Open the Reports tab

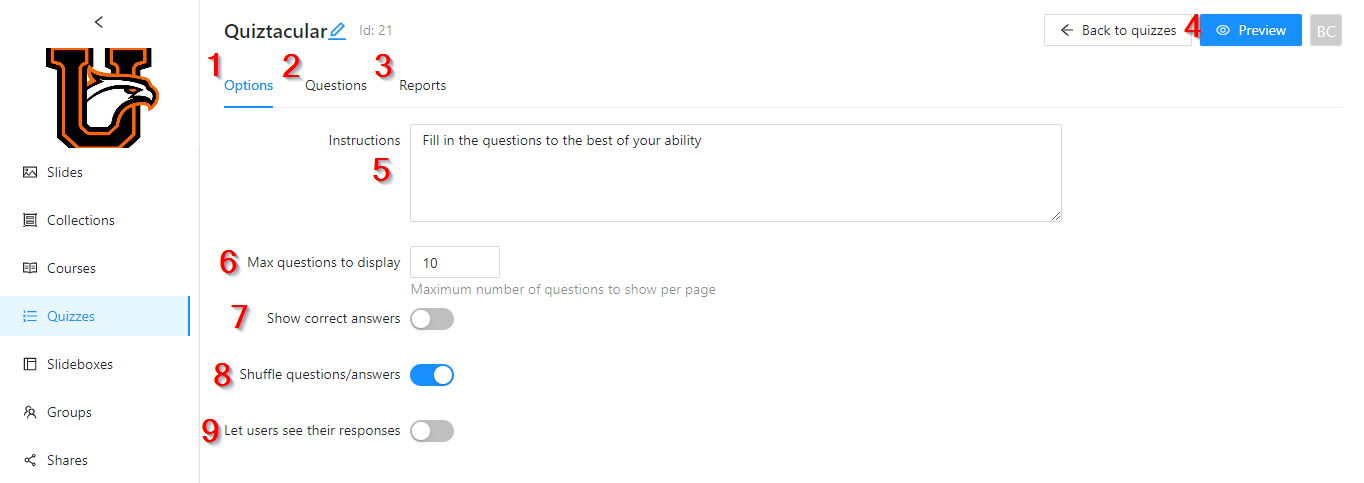coord(422,86)
